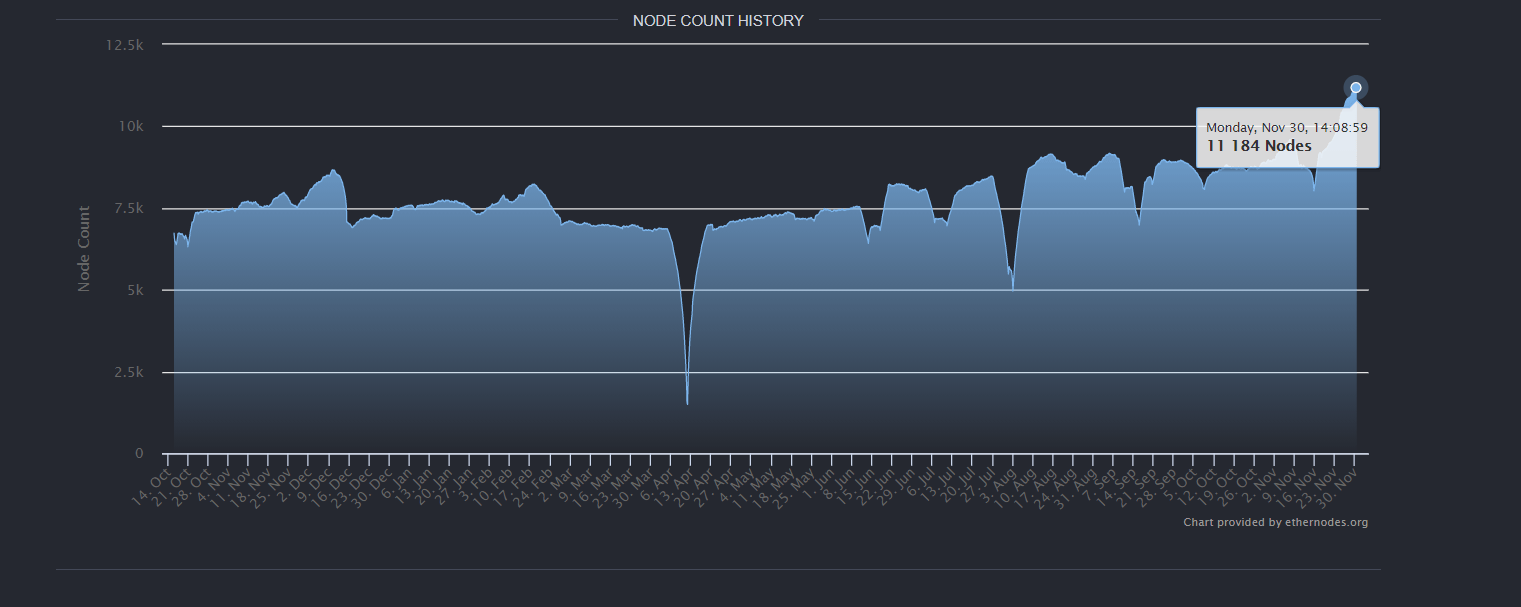
Task: Click the highlighted data point marker on the chart line
Action: click(1356, 88)
